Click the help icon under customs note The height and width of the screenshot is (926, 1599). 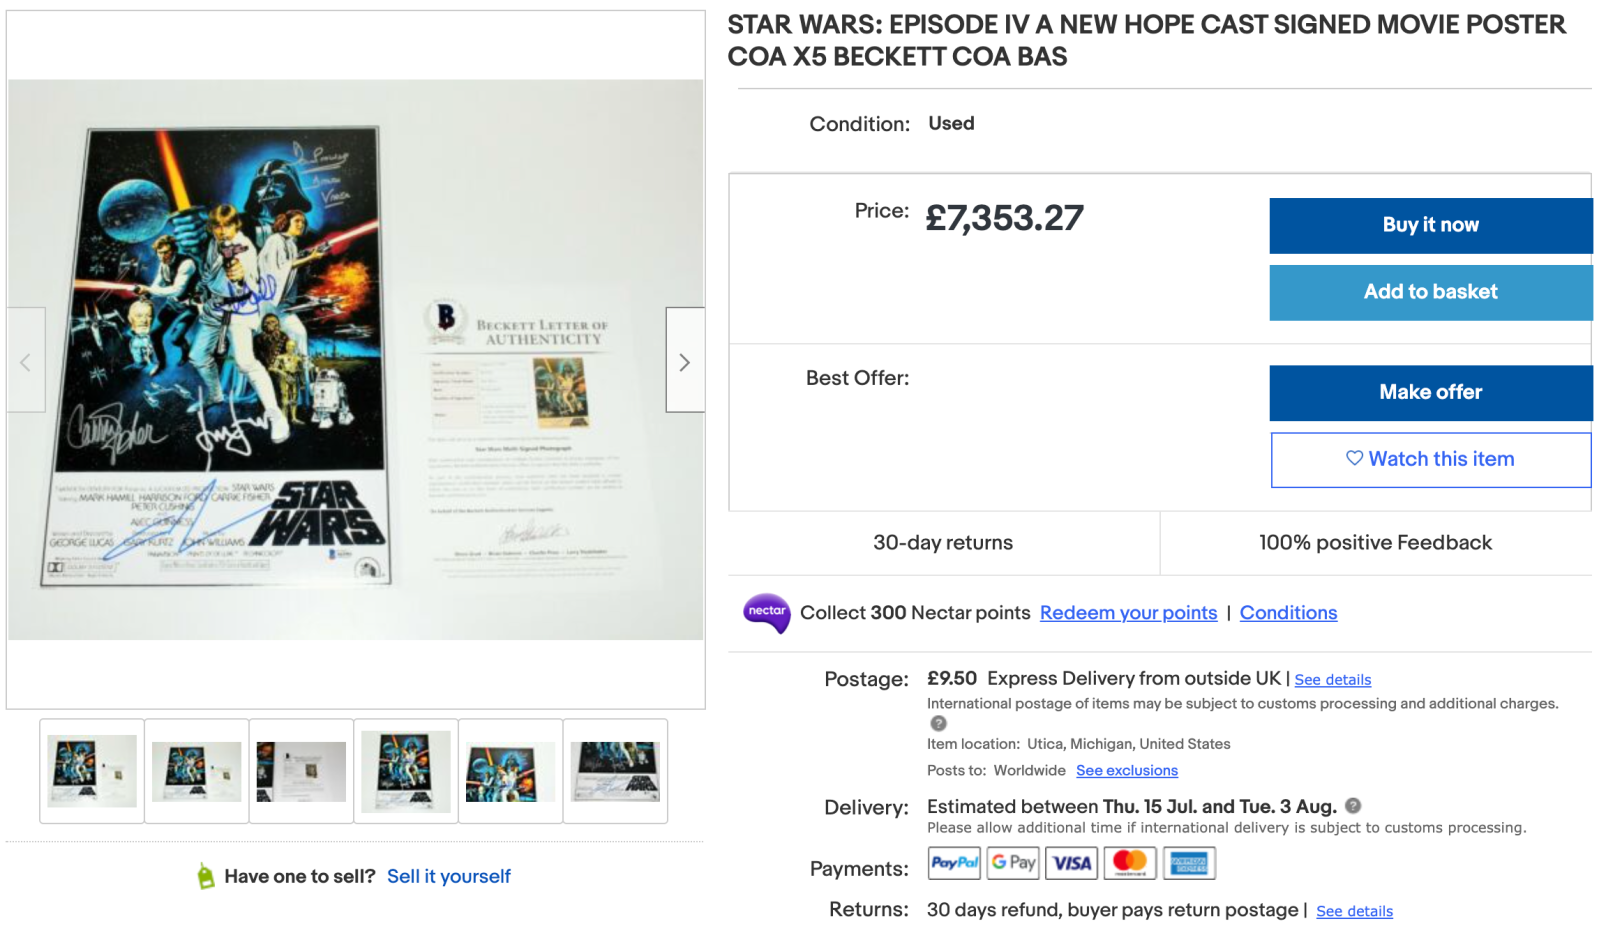[938, 723]
